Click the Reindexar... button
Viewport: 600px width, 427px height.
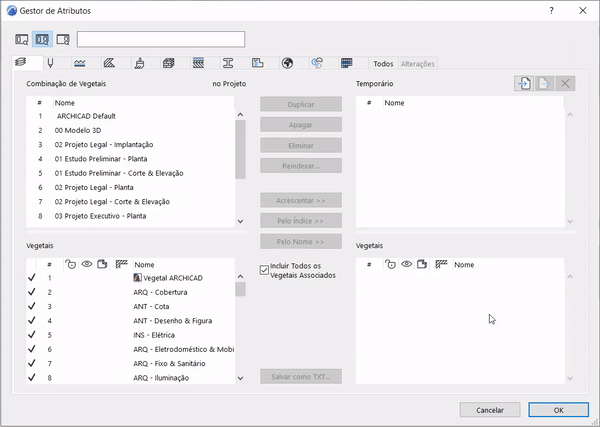[301, 166]
